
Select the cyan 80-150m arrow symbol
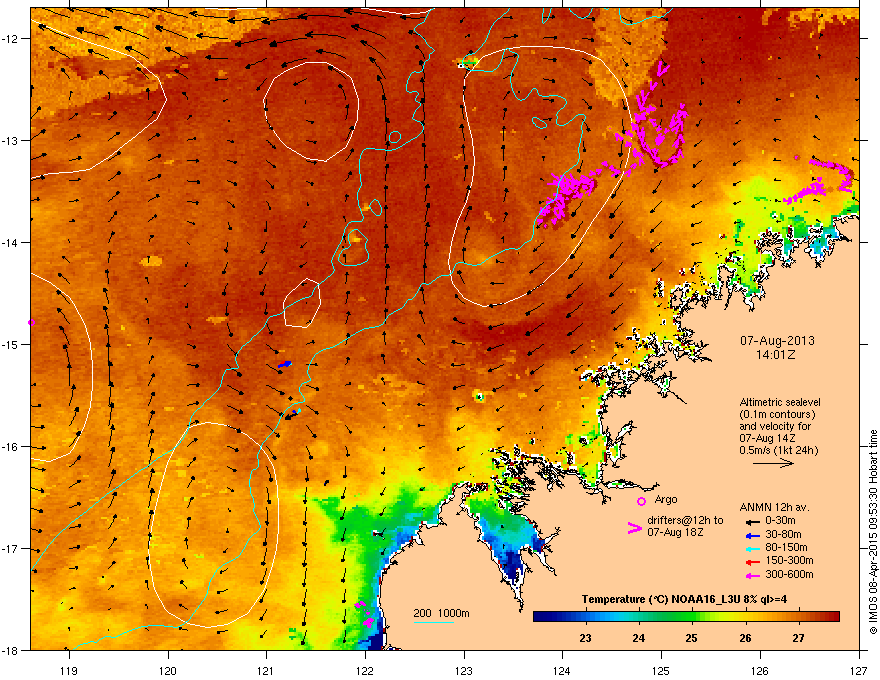coord(752,549)
